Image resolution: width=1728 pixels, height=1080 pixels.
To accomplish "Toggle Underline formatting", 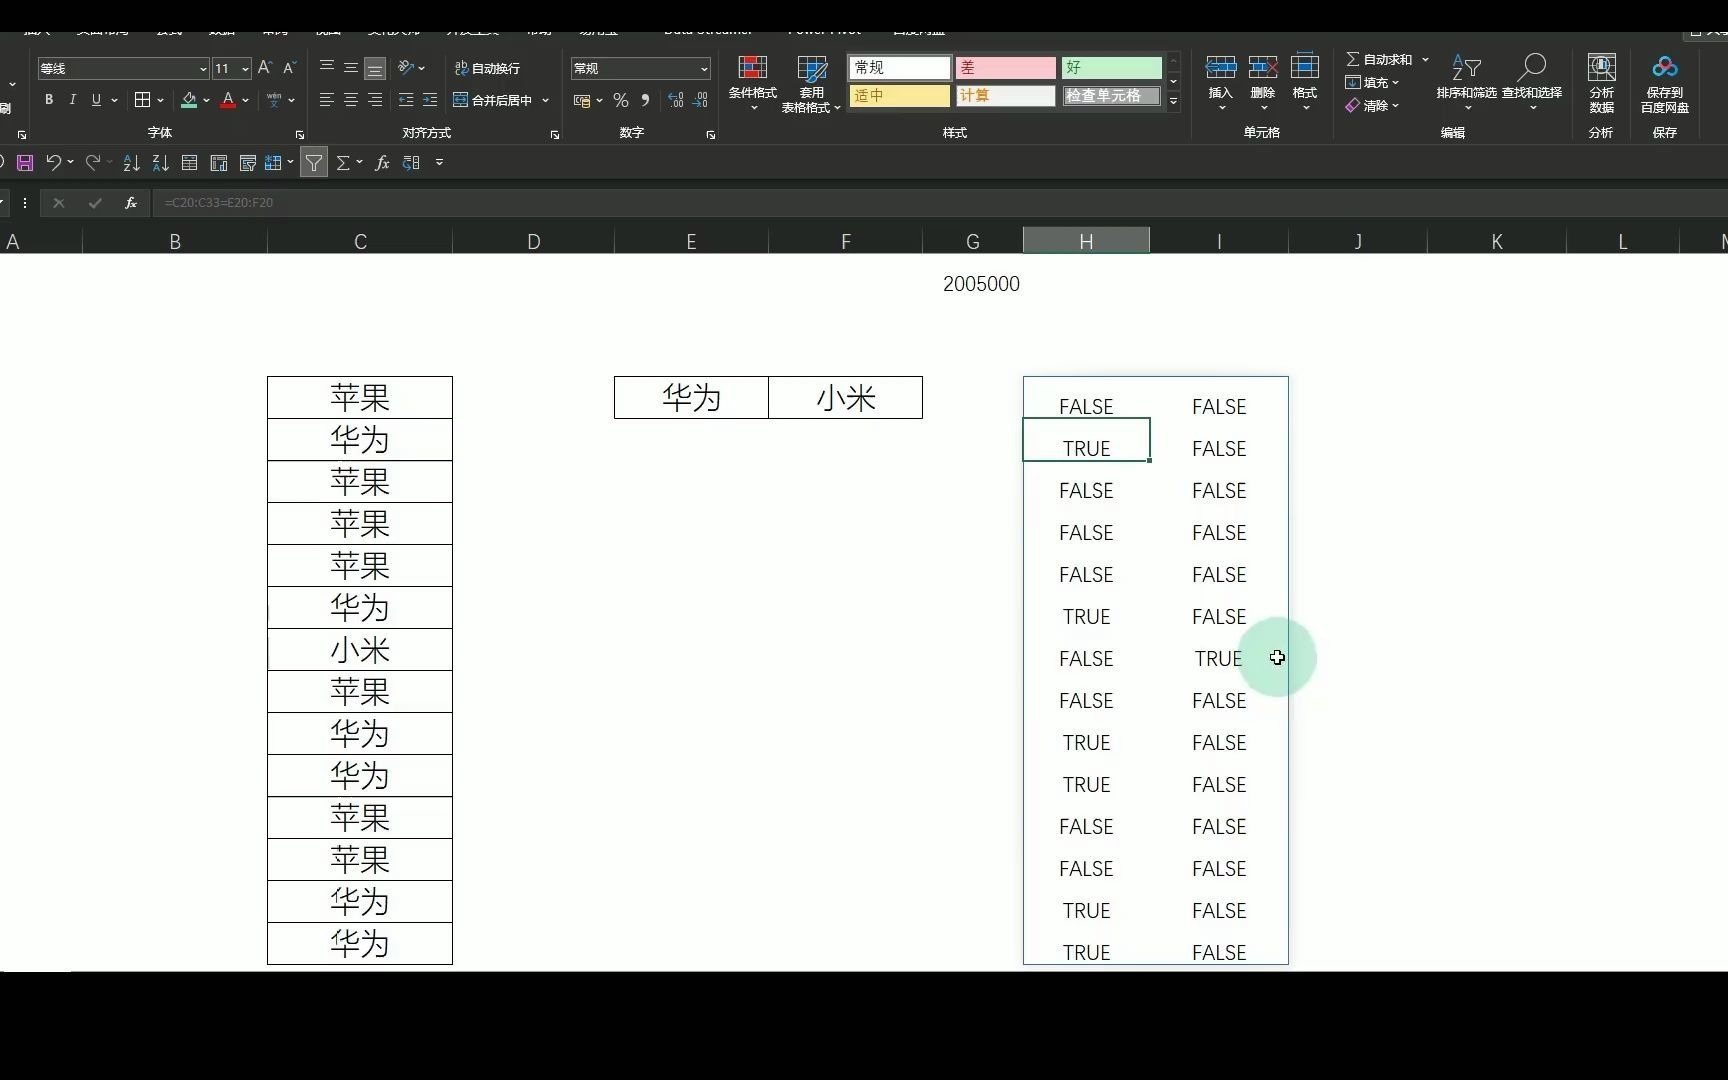I will click(96, 100).
